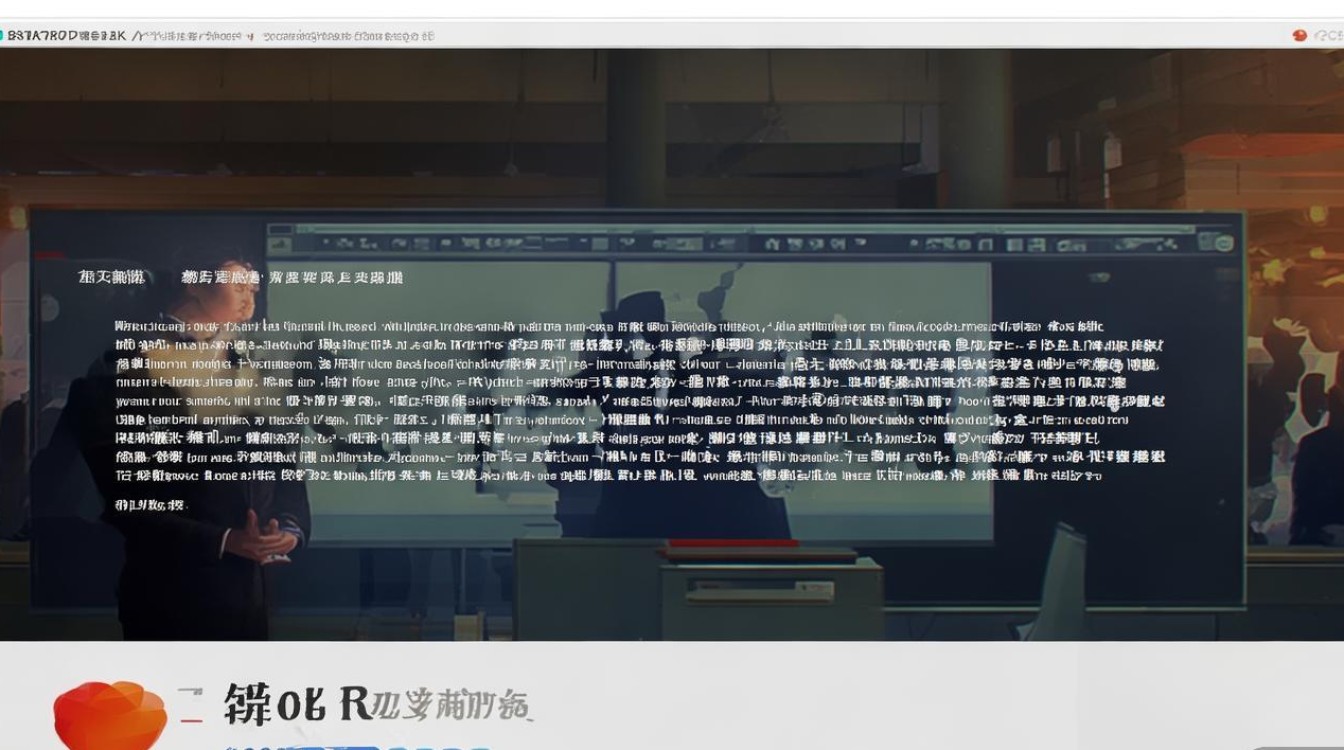Image resolution: width=1344 pixels, height=750 pixels.
Task: Click the gray text at top-right corner
Action: (1326, 35)
